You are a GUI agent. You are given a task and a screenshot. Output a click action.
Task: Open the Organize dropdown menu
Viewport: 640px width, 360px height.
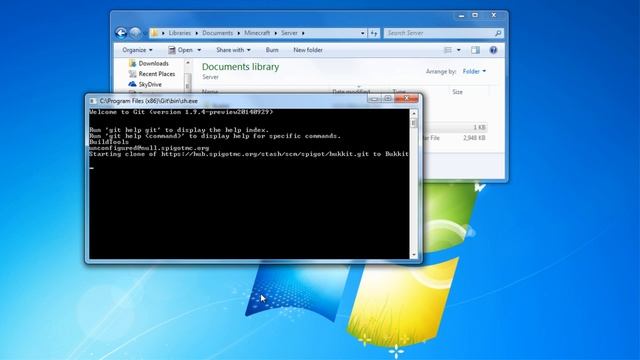pyautogui.click(x=137, y=50)
